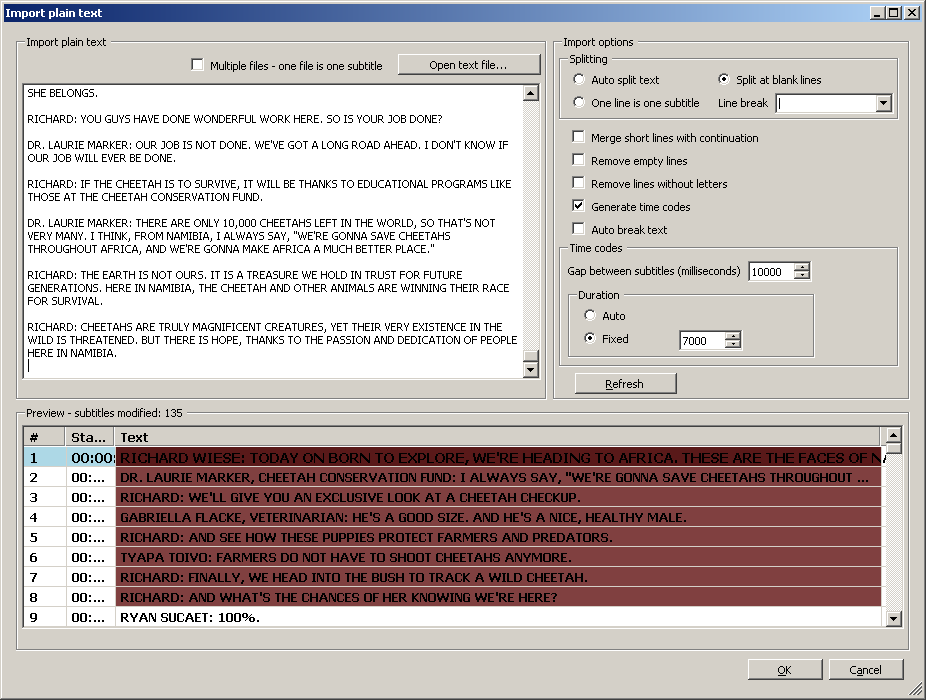Viewport: 926px width, 700px height.
Task: Click the preview list's down scroll arrow
Action: point(893,618)
